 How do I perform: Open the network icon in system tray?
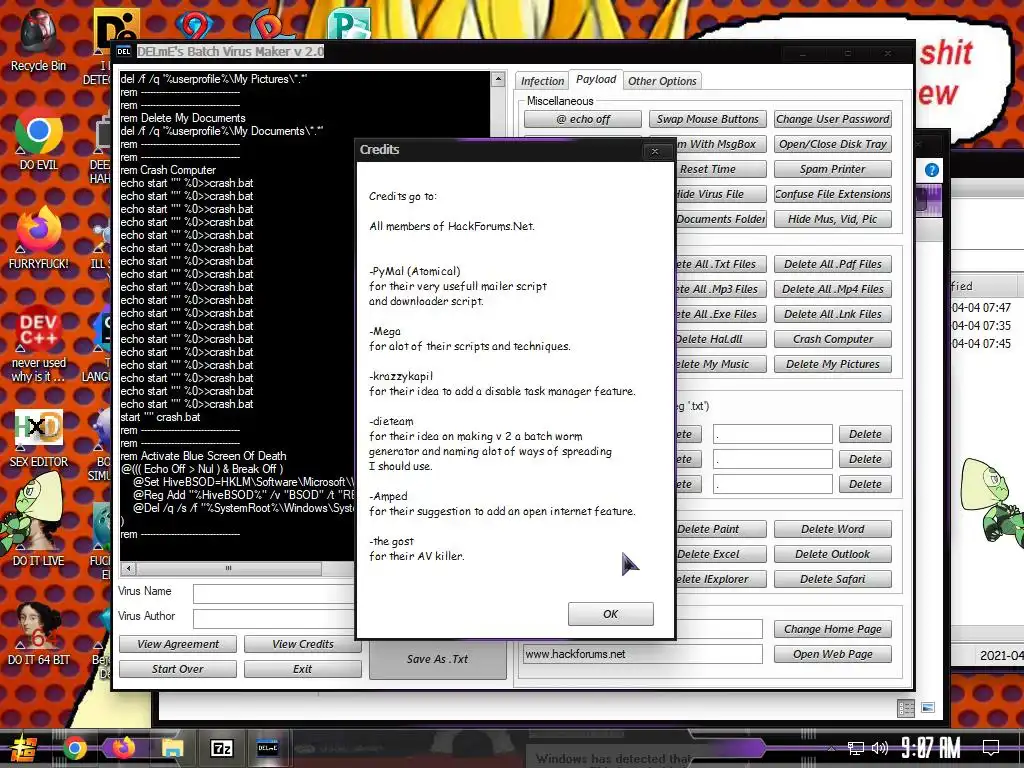point(855,748)
